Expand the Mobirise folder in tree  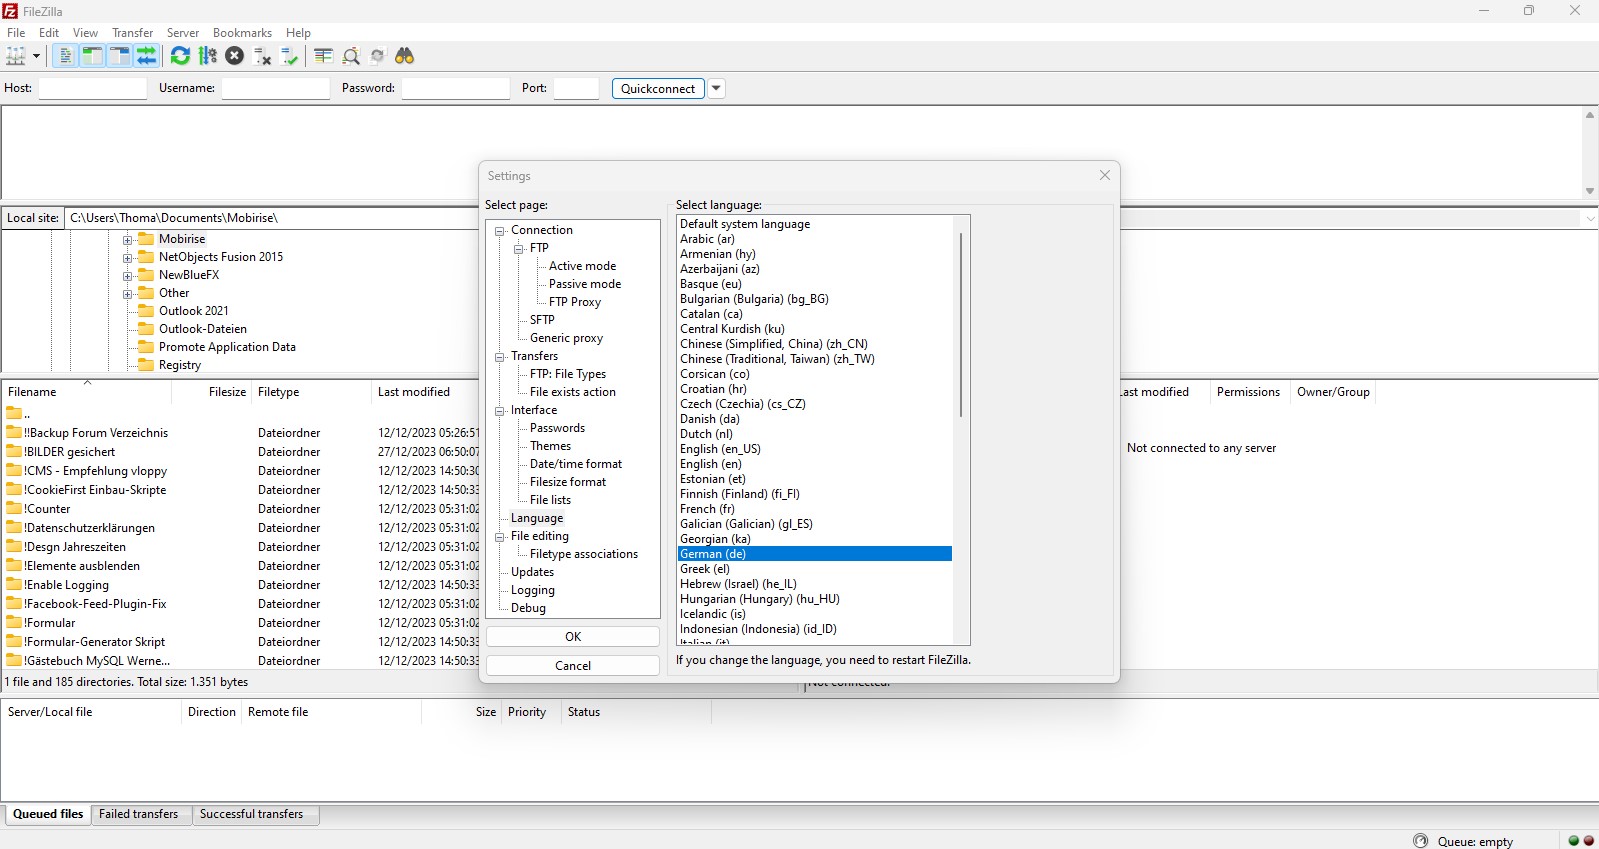click(128, 240)
